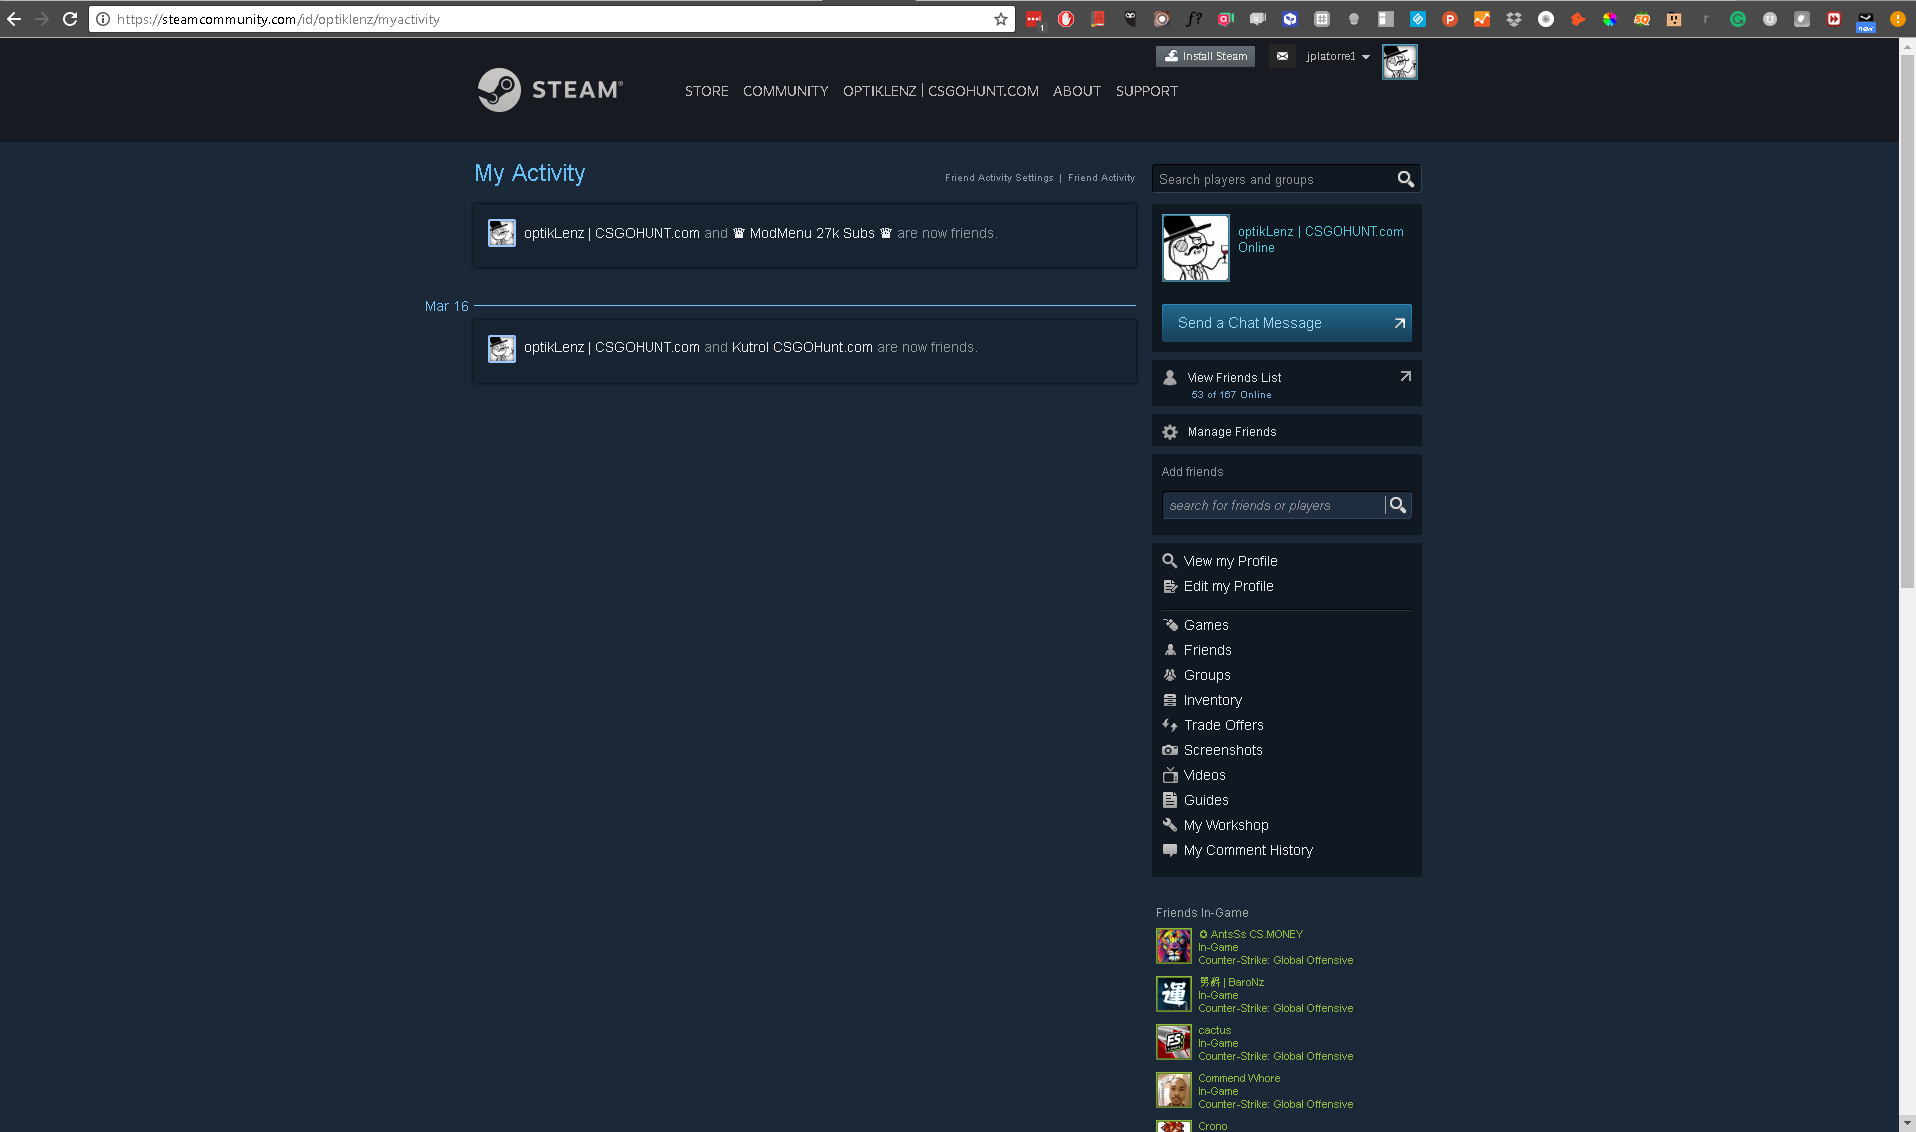This screenshot has height=1132, width=1916.
Task: Open the COMMUNITY menu
Action: (786, 91)
